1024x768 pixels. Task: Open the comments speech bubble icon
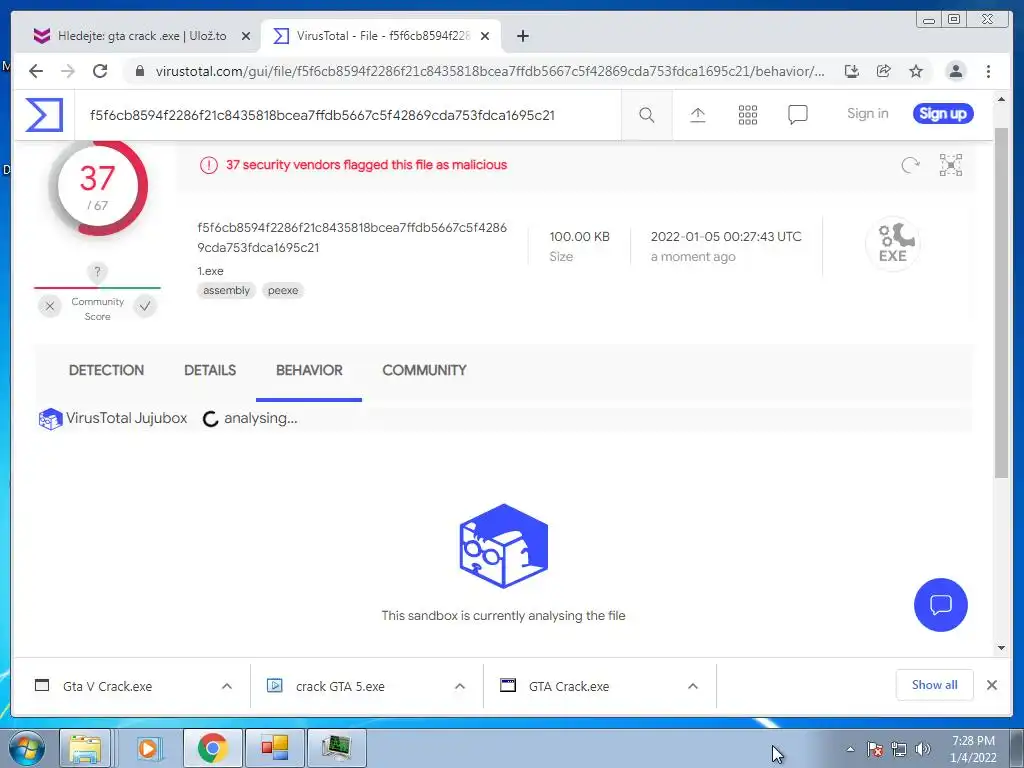point(797,115)
